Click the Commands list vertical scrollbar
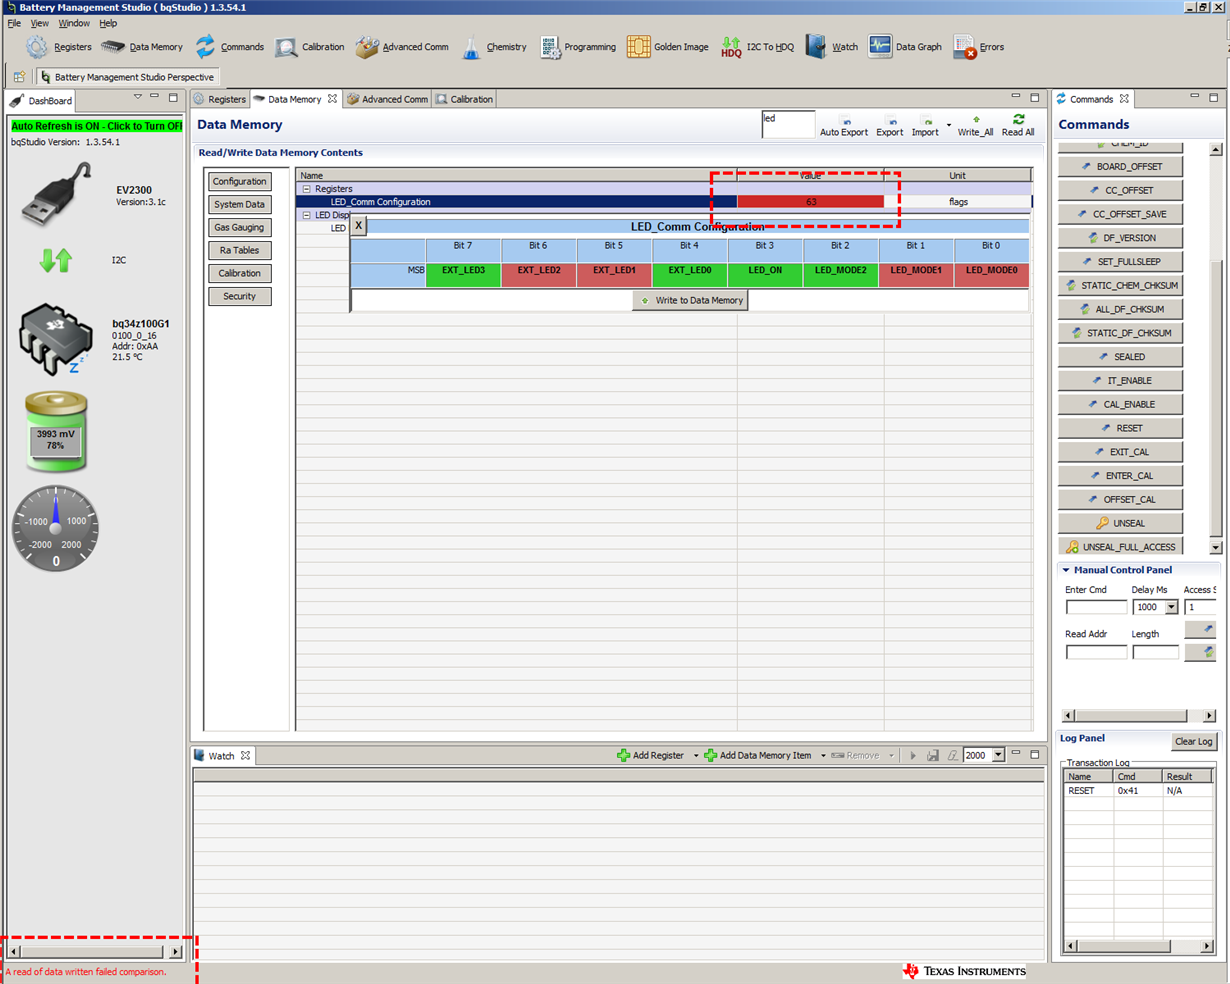Screen dimensions: 1230x984 [x=1216, y=348]
